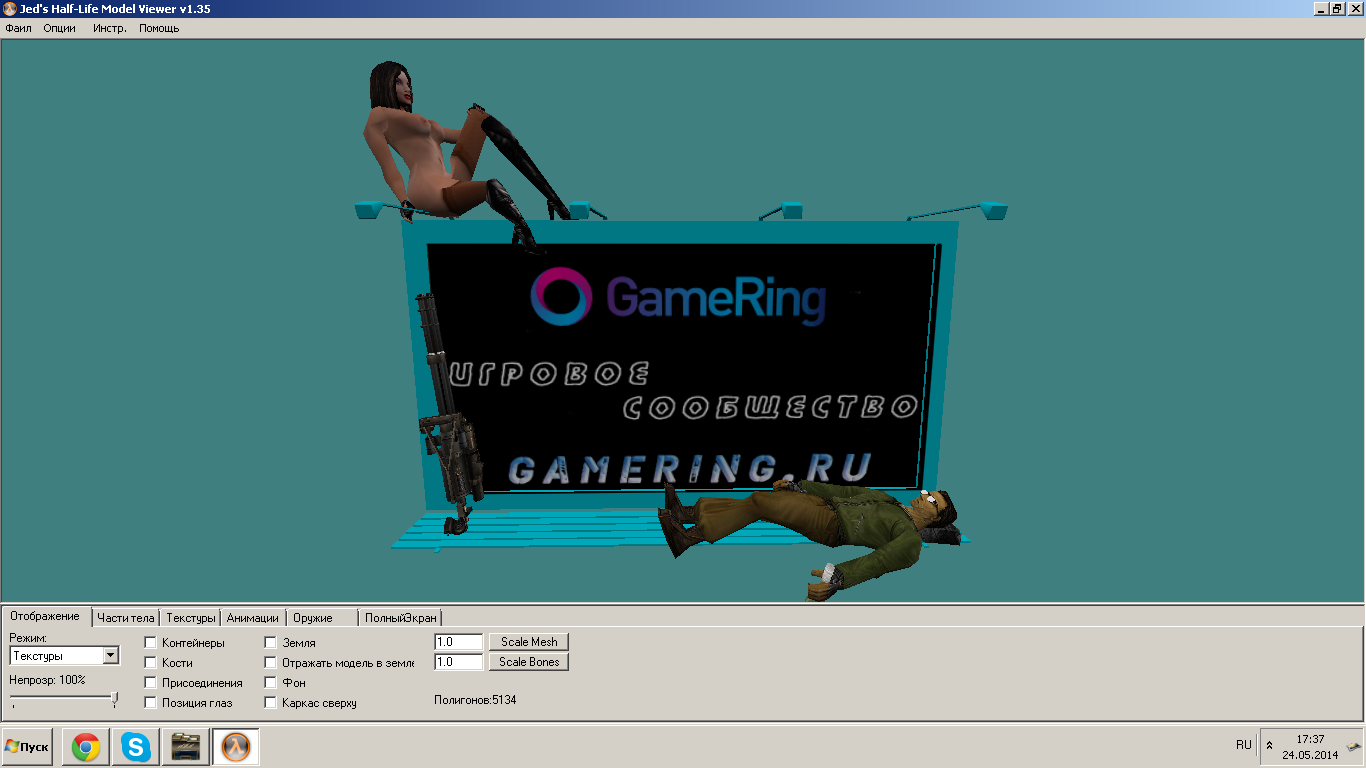Open Skype from the taskbar
1366x768 pixels.
pyautogui.click(x=136, y=747)
